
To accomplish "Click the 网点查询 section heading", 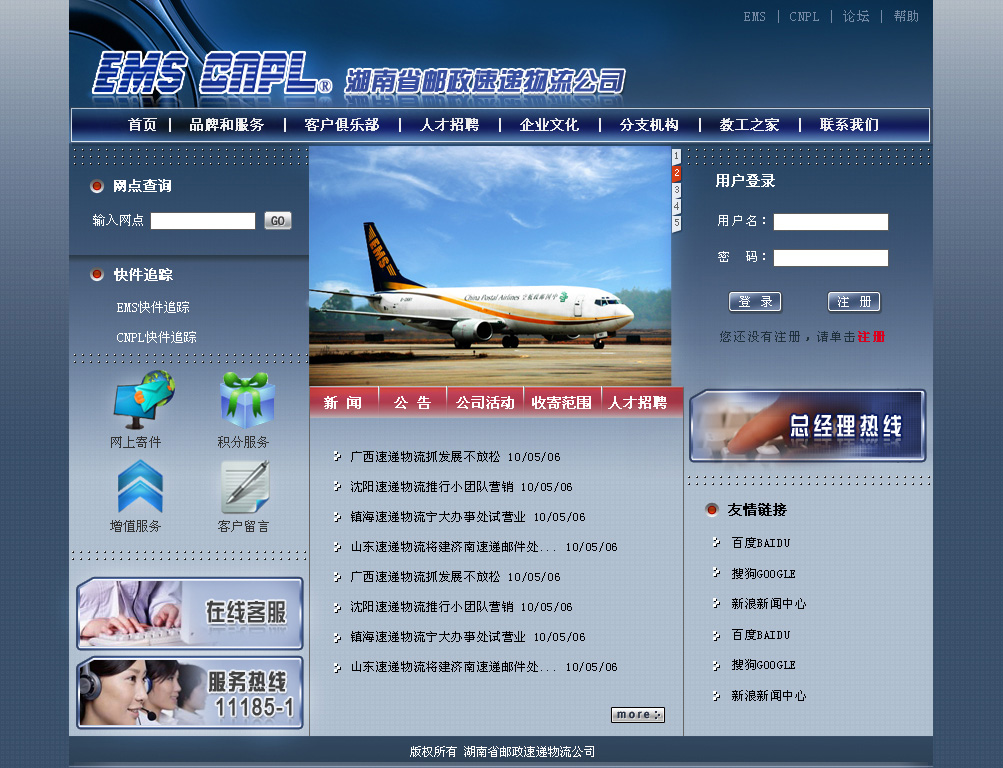I will [142, 186].
